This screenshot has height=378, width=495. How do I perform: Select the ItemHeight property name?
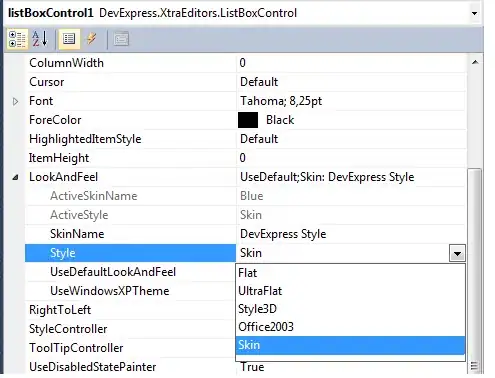(59, 158)
